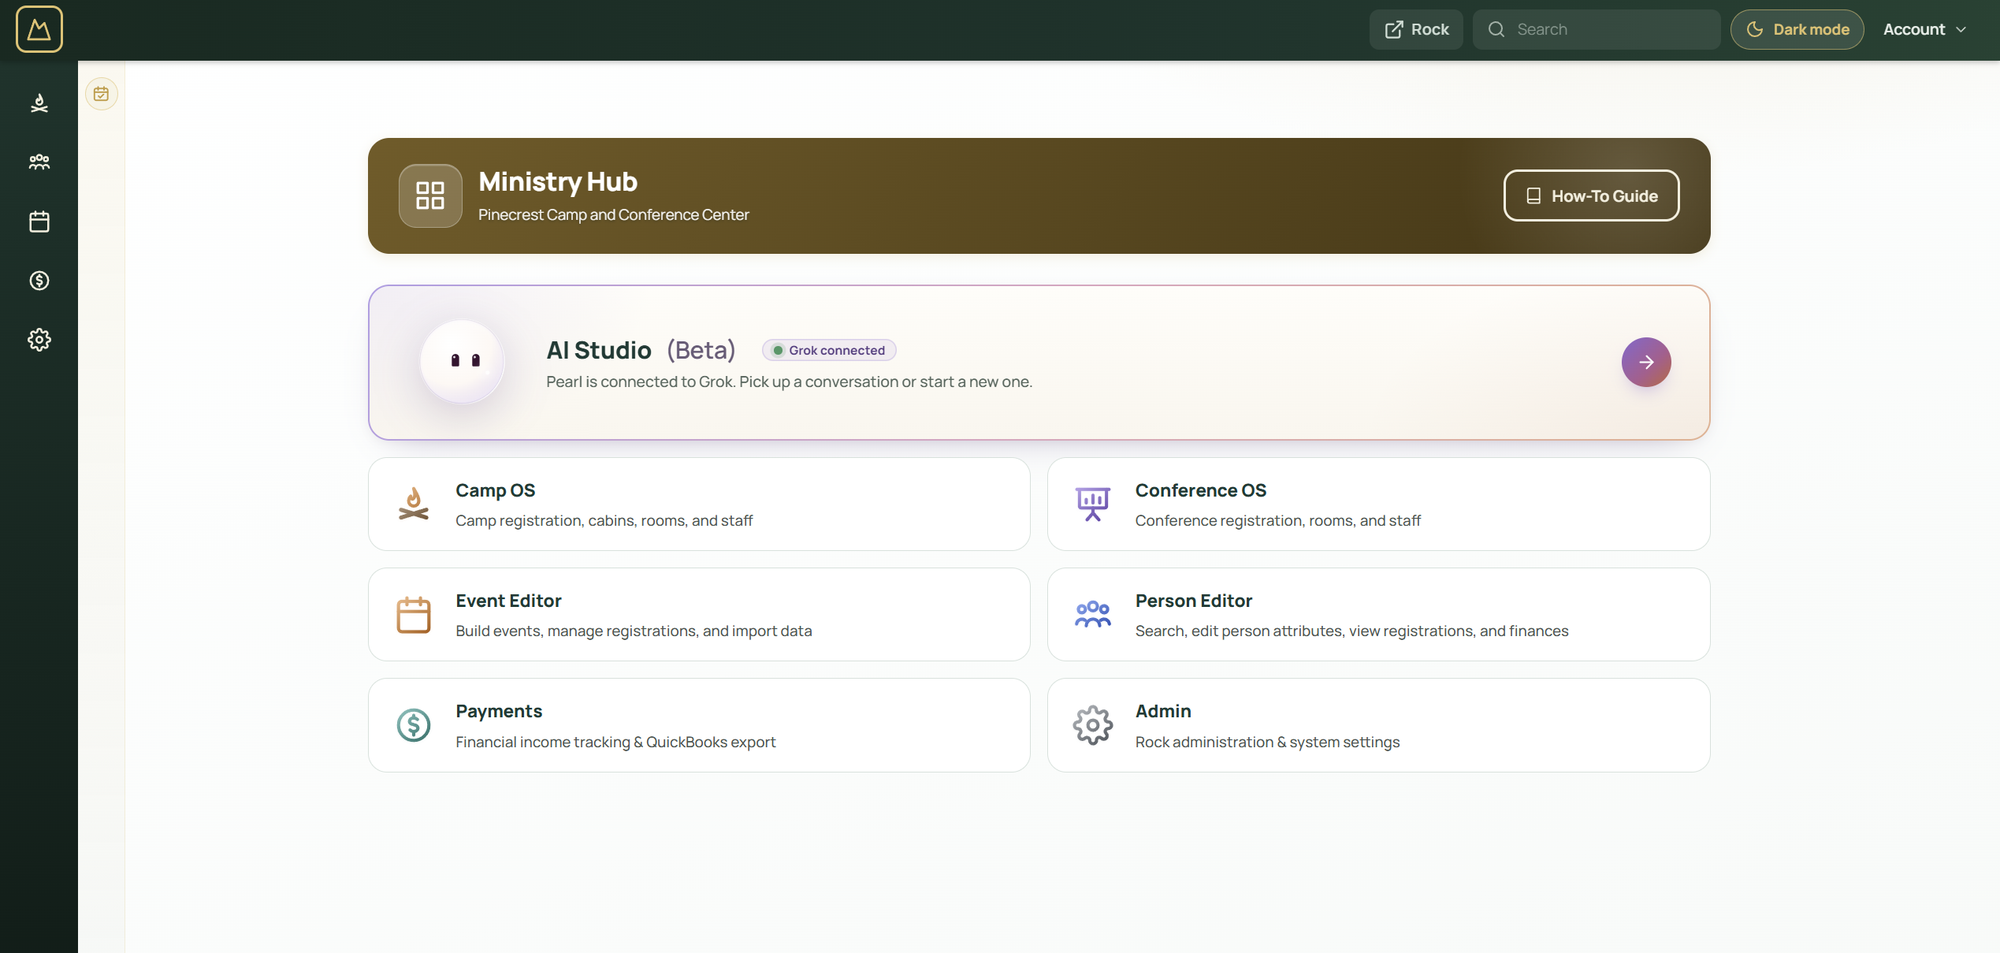Screen dimensions: 2000x953
Task: Open AI Studio with the purple arrow button
Action: tap(1646, 362)
